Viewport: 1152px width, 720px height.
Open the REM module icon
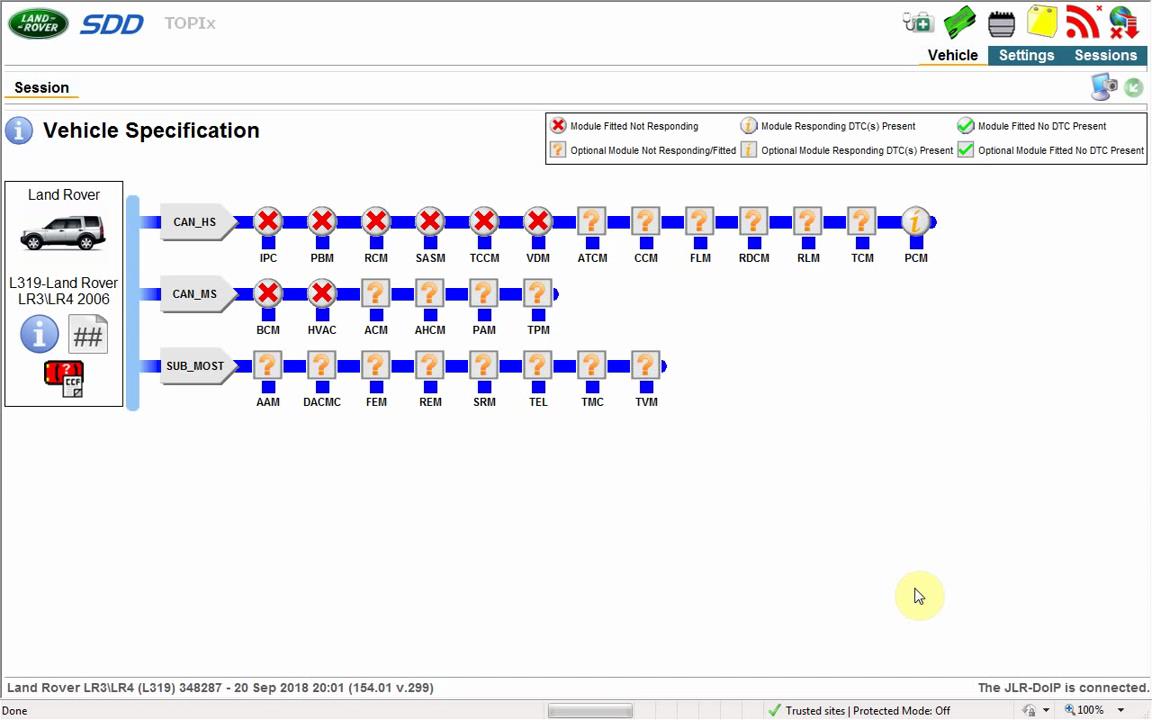(431, 365)
